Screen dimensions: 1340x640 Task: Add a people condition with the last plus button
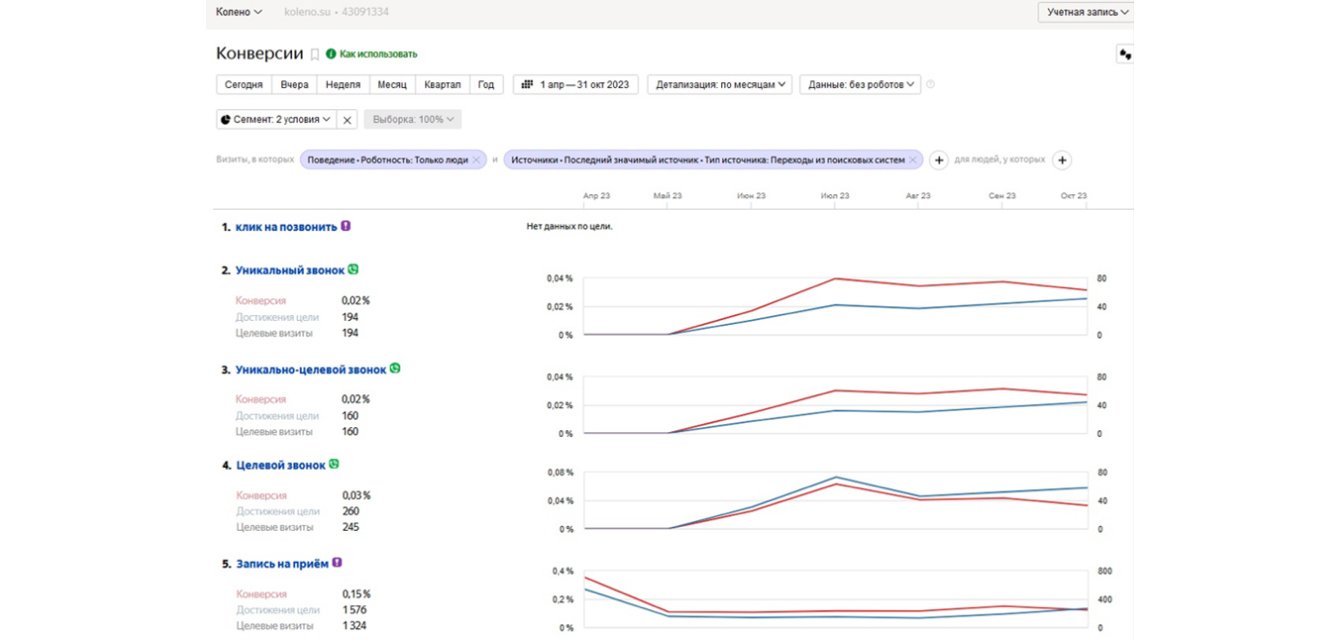[1062, 160]
